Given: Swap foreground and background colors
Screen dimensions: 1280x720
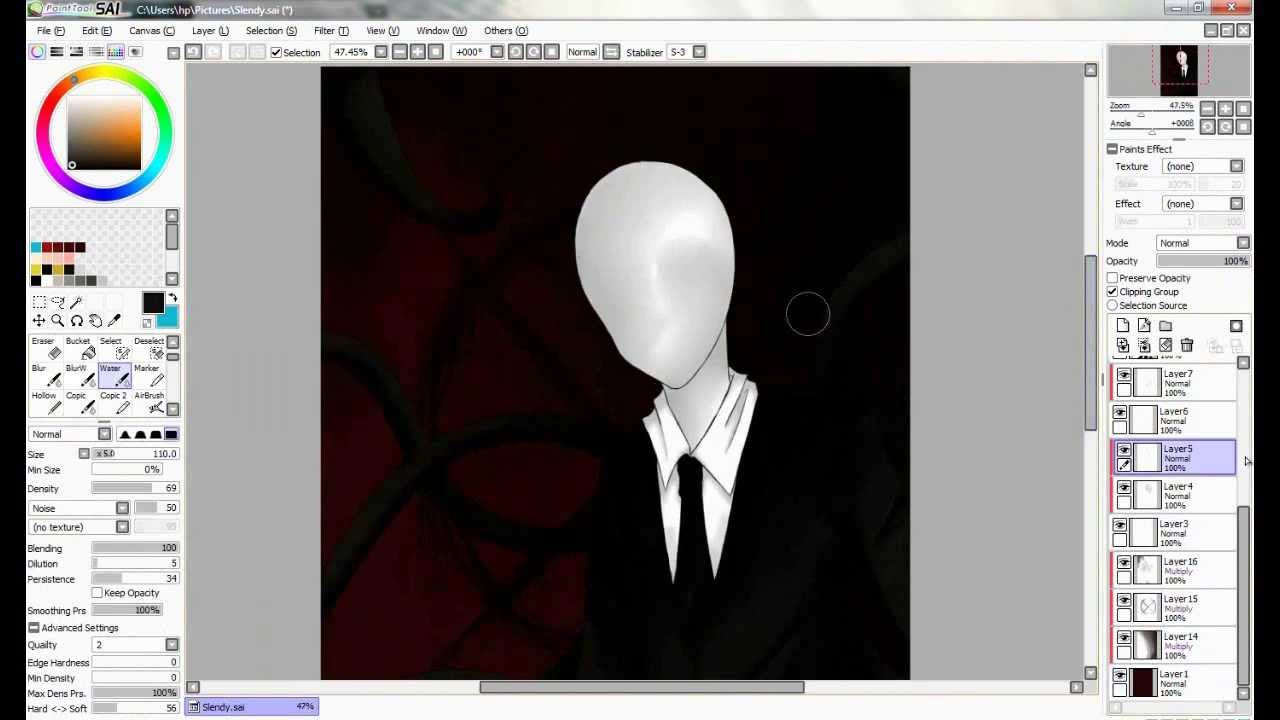Looking at the screenshot, I should 172,299.
